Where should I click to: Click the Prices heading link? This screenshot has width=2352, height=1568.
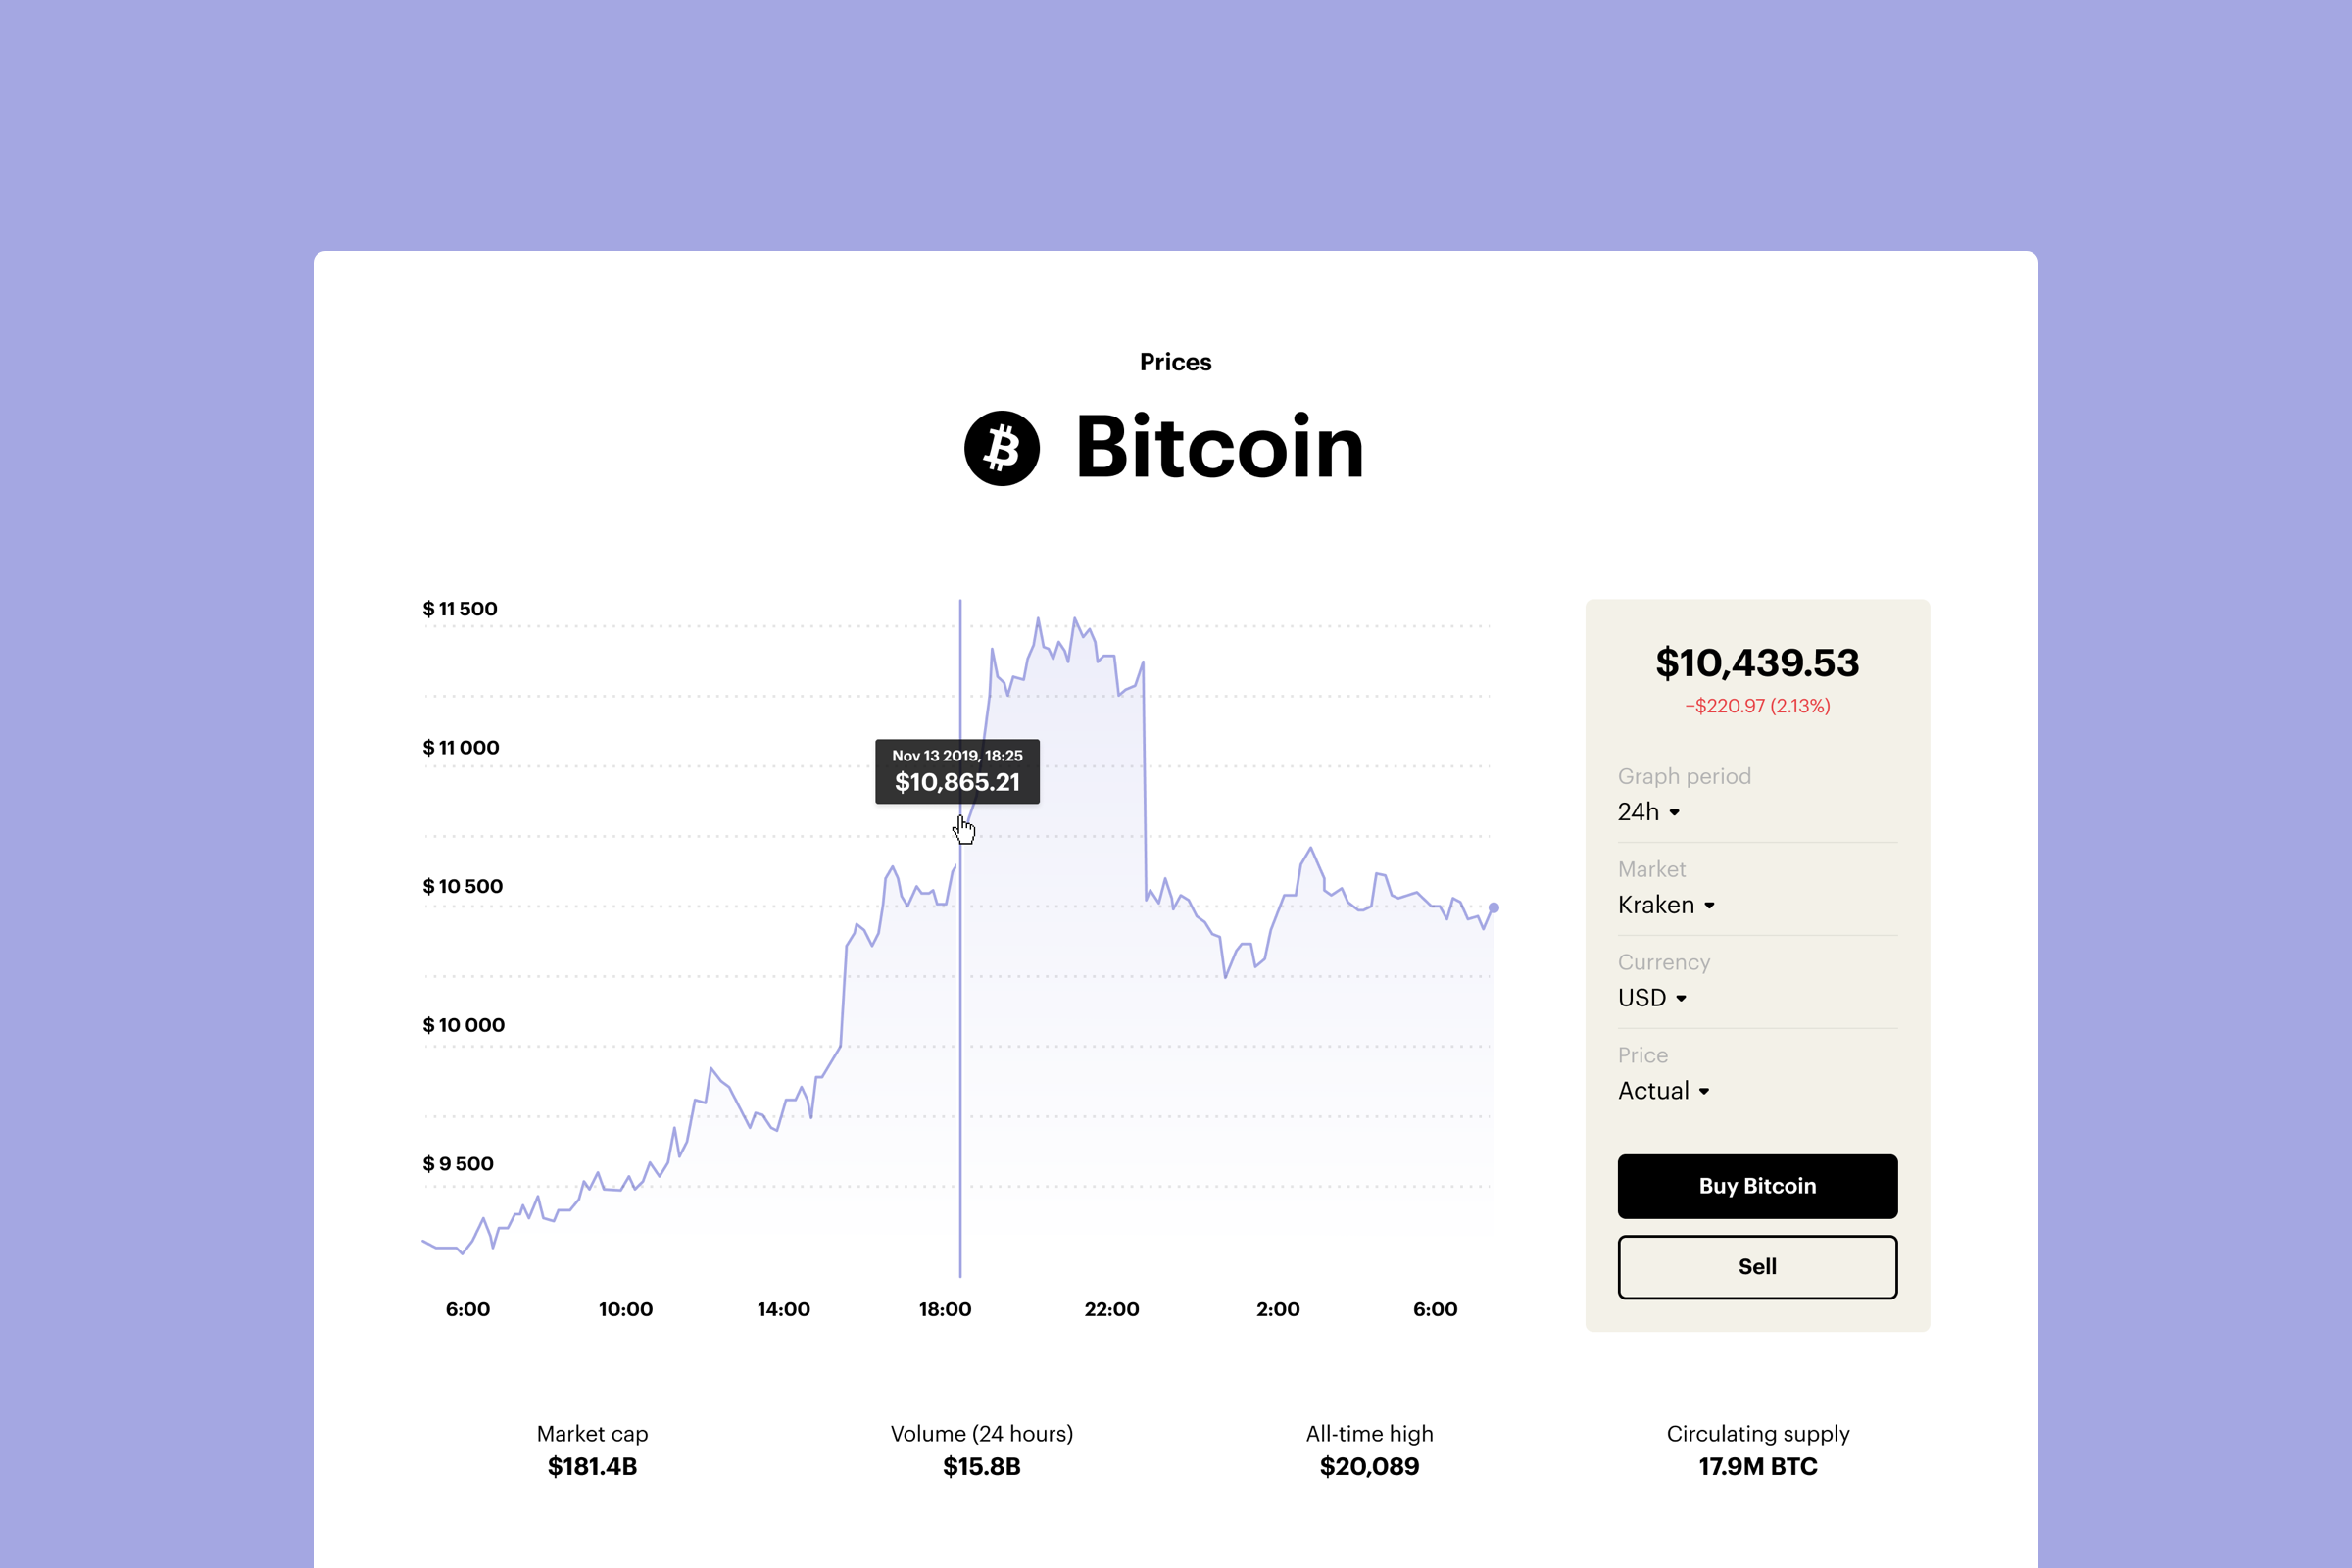(x=1176, y=362)
